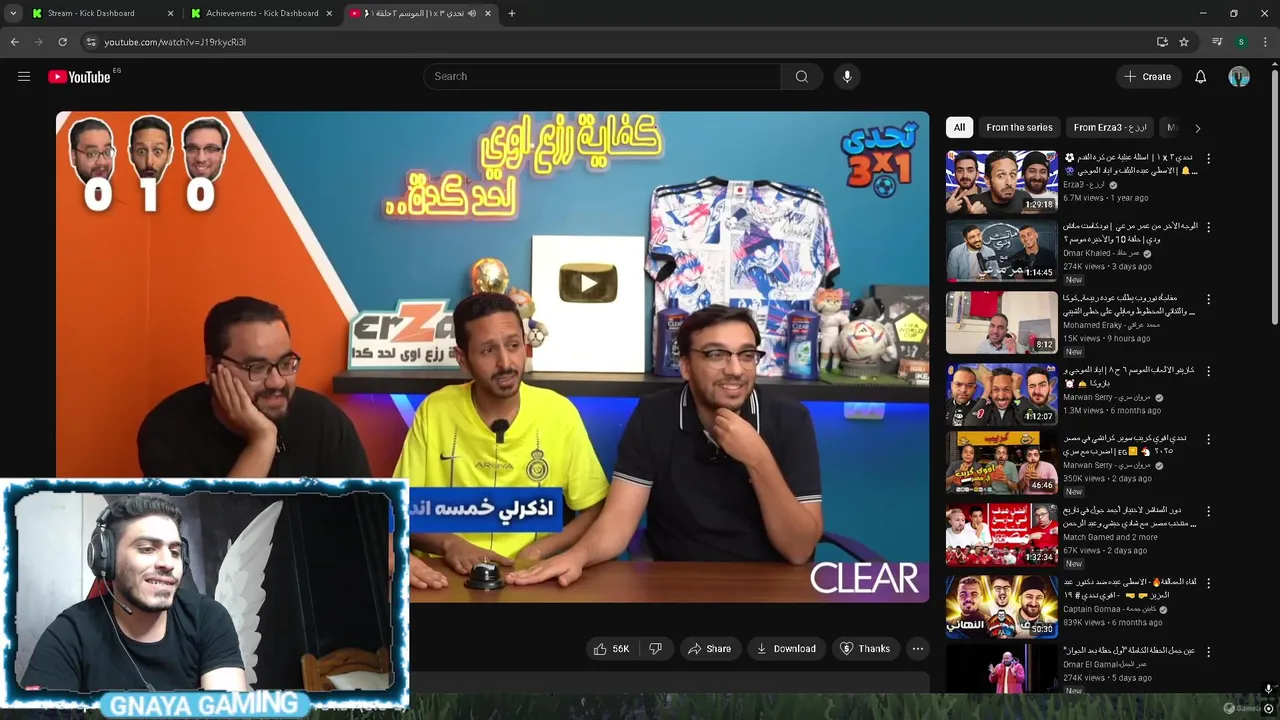
Task: Reload the current page
Action: pyautogui.click(x=62, y=42)
